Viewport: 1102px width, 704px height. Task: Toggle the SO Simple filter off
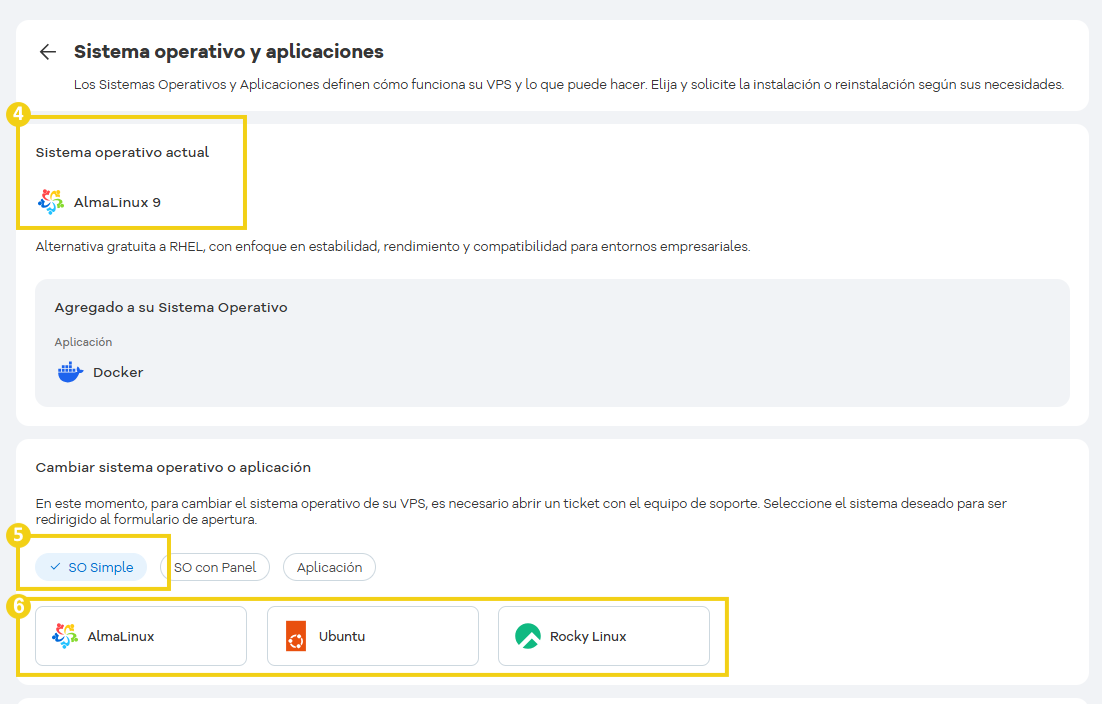point(90,567)
